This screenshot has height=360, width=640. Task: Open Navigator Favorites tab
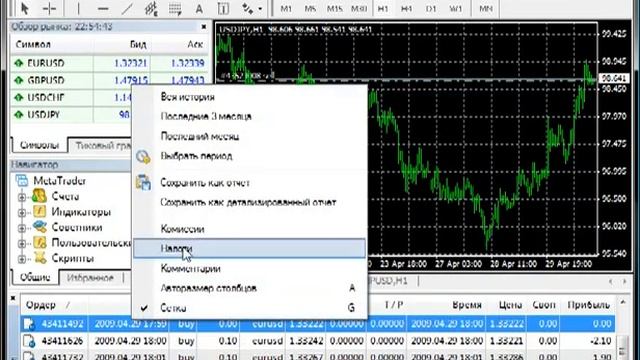[90, 278]
